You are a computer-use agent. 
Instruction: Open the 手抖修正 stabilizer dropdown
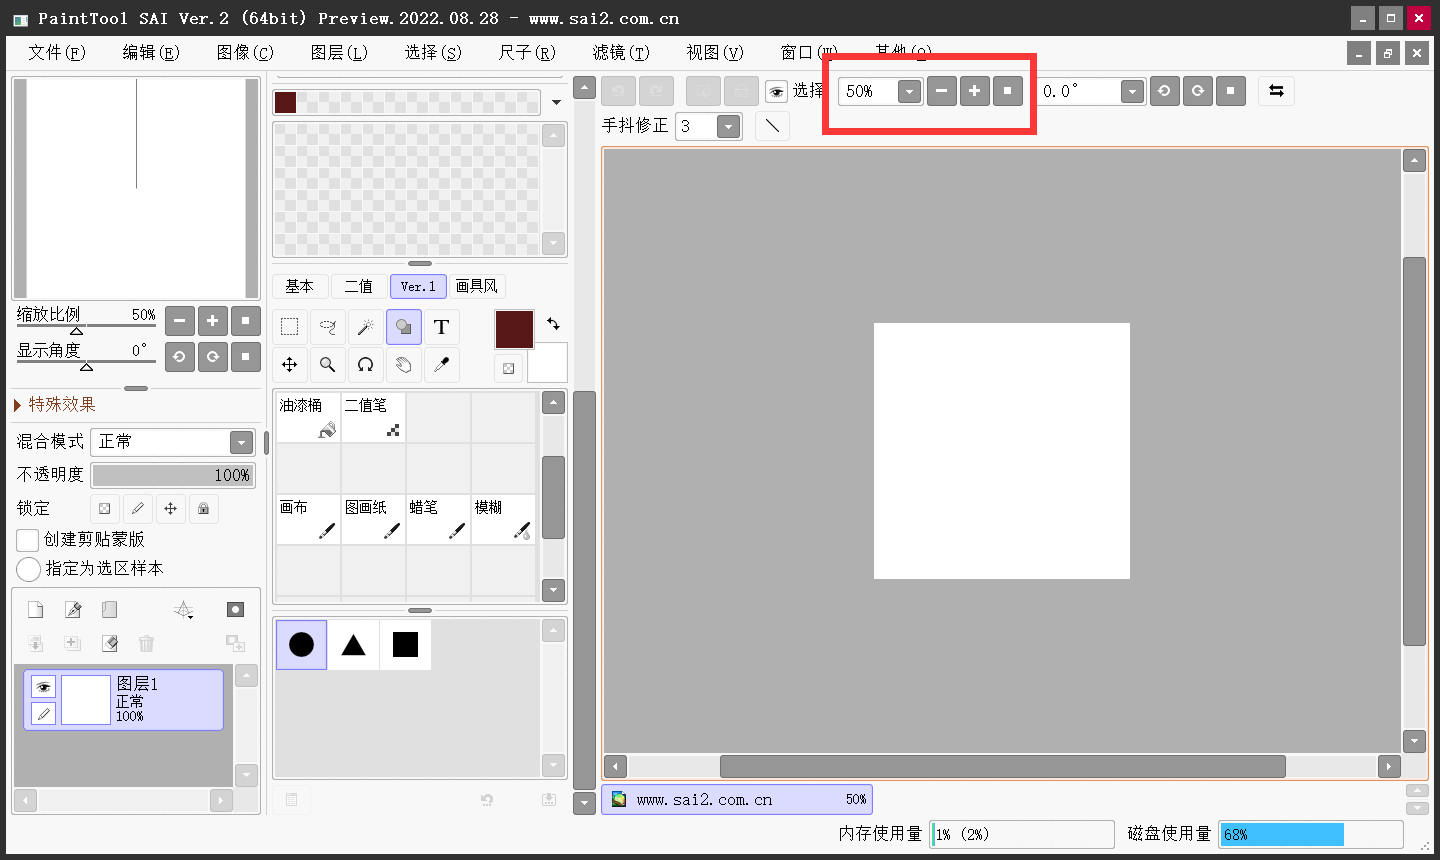click(729, 126)
